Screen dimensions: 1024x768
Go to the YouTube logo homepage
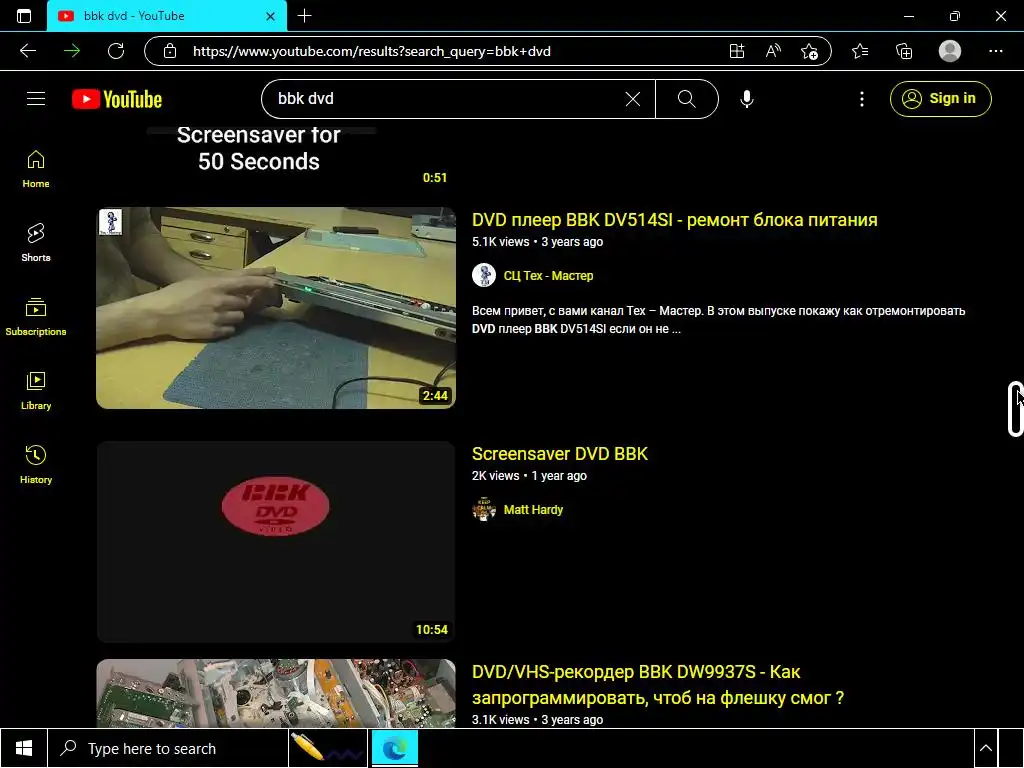(117, 99)
